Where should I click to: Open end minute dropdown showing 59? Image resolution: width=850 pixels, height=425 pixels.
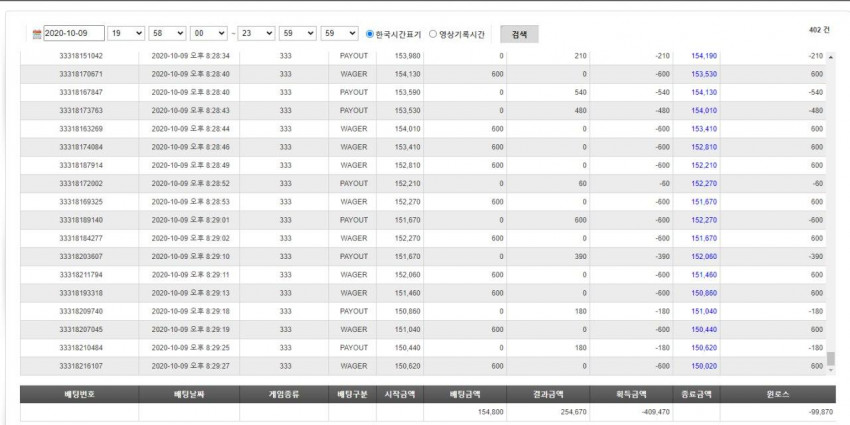point(297,33)
